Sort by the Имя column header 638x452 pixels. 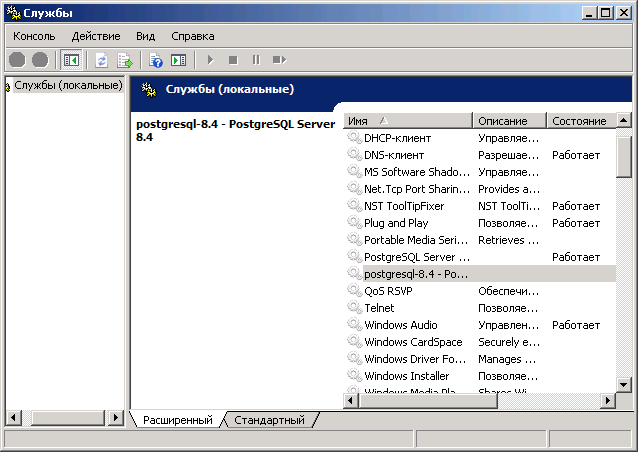[408, 121]
